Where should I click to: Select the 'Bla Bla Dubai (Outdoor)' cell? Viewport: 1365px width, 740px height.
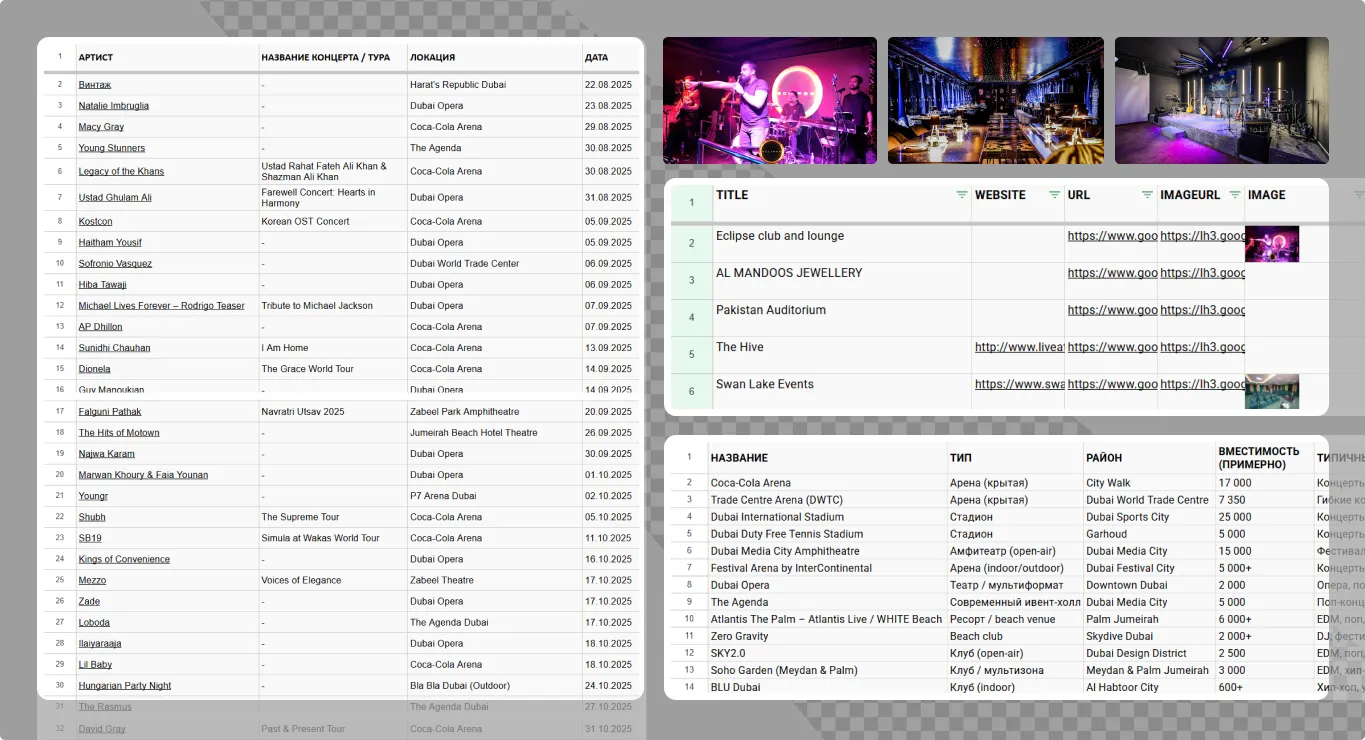495,686
